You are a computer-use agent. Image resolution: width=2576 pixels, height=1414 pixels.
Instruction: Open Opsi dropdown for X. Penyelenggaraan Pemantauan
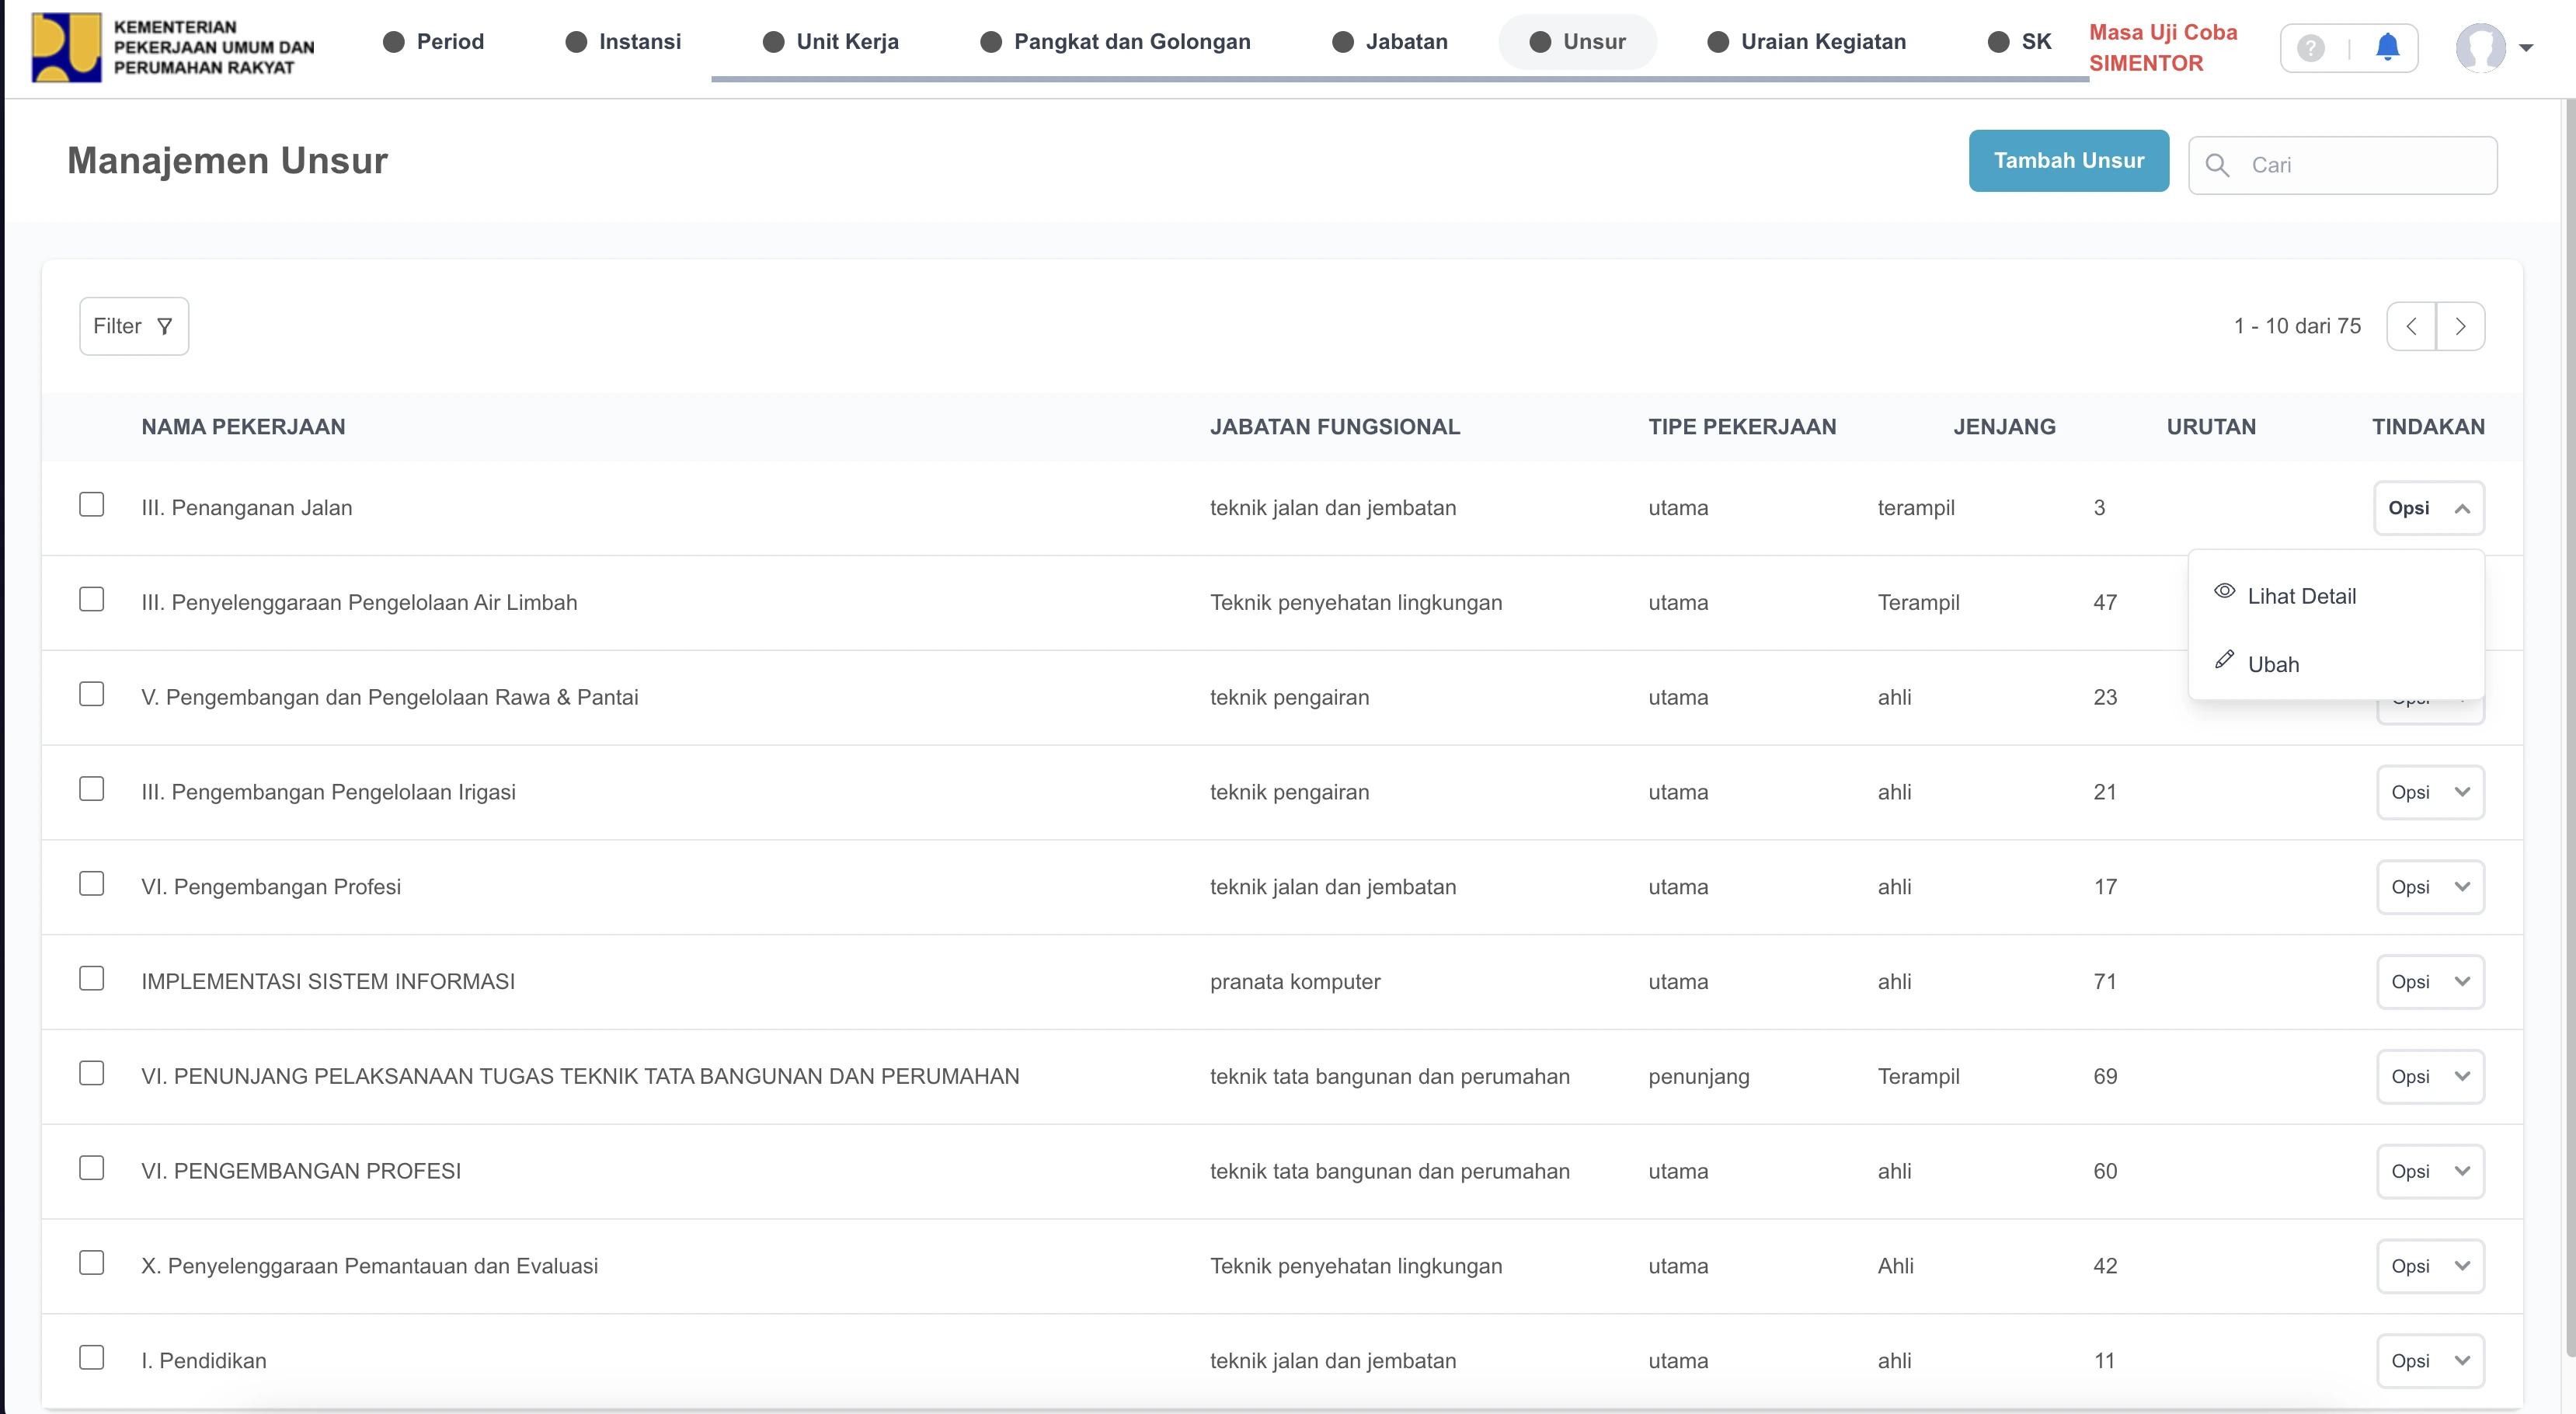click(x=2429, y=1266)
